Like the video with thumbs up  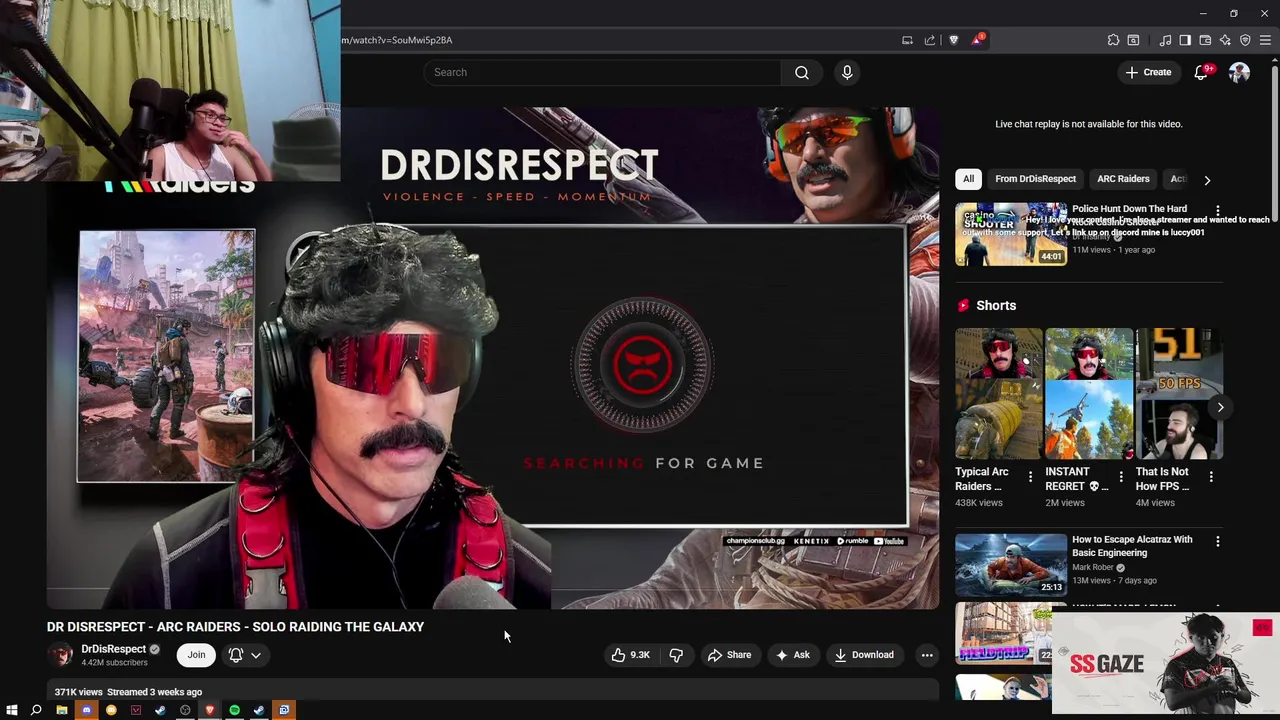tap(631, 655)
